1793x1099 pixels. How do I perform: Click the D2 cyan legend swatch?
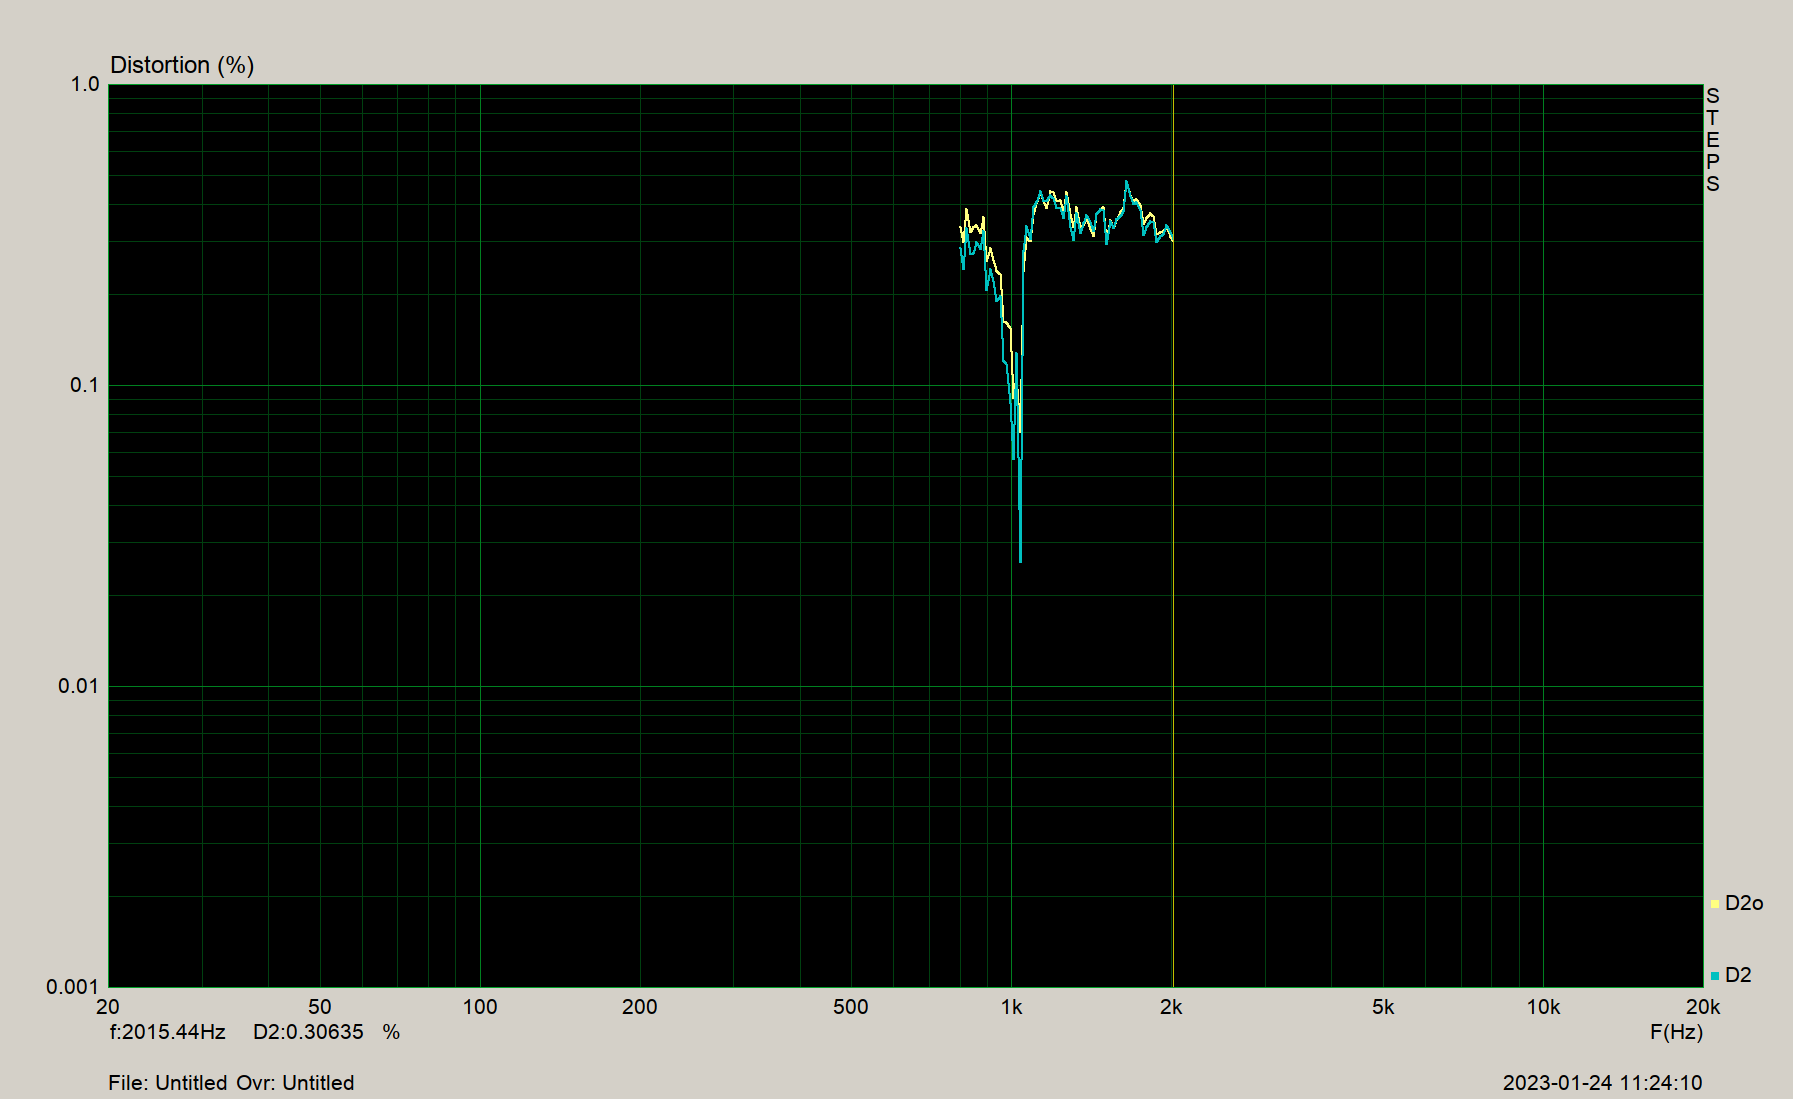click(x=1715, y=976)
